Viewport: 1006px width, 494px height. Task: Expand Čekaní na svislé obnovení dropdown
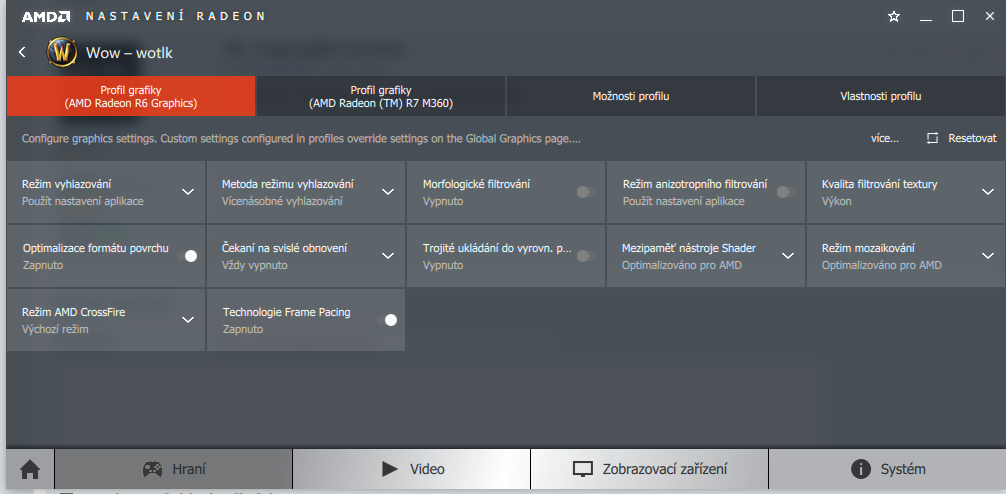(388, 256)
